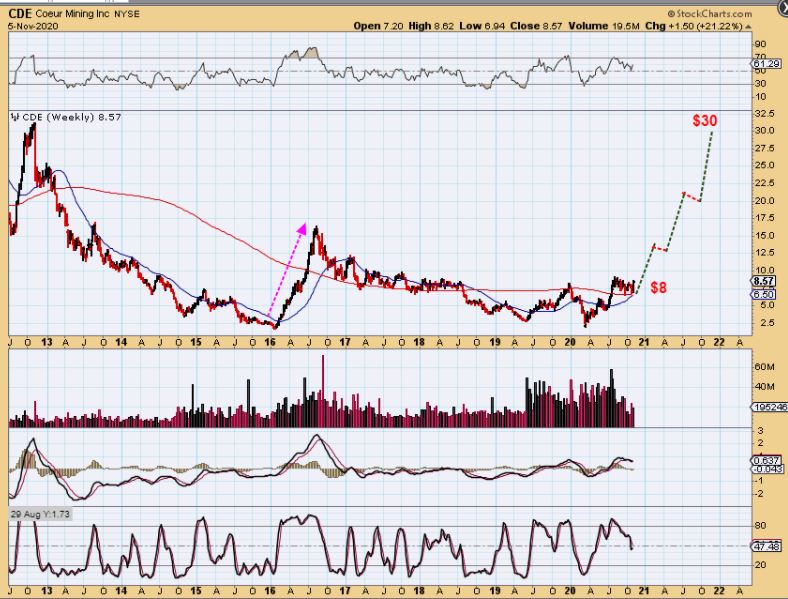Click the Low 6.94 value
Screen dimensions: 788x599
click(x=481, y=26)
